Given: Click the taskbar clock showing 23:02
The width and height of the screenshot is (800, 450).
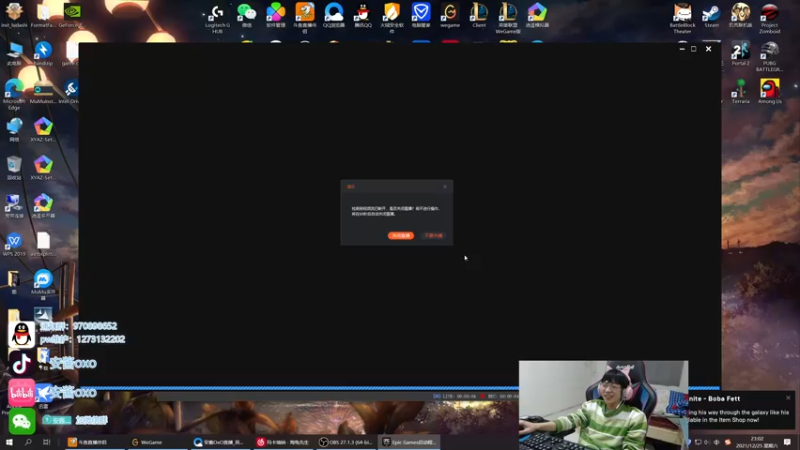Looking at the screenshot, I should [x=757, y=442].
